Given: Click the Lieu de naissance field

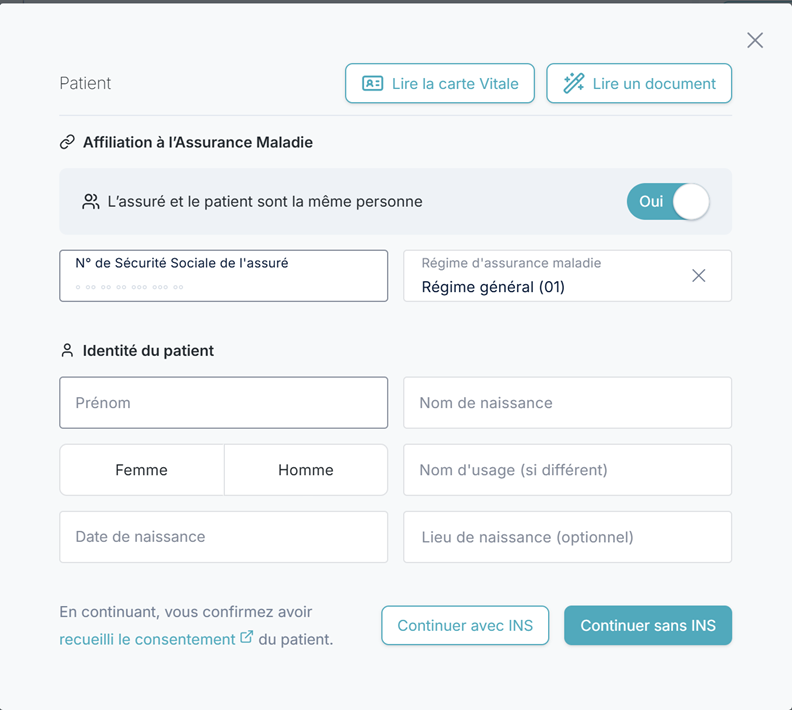Looking at the screenshot, I should pyautogui.click(x=567, y=537).
